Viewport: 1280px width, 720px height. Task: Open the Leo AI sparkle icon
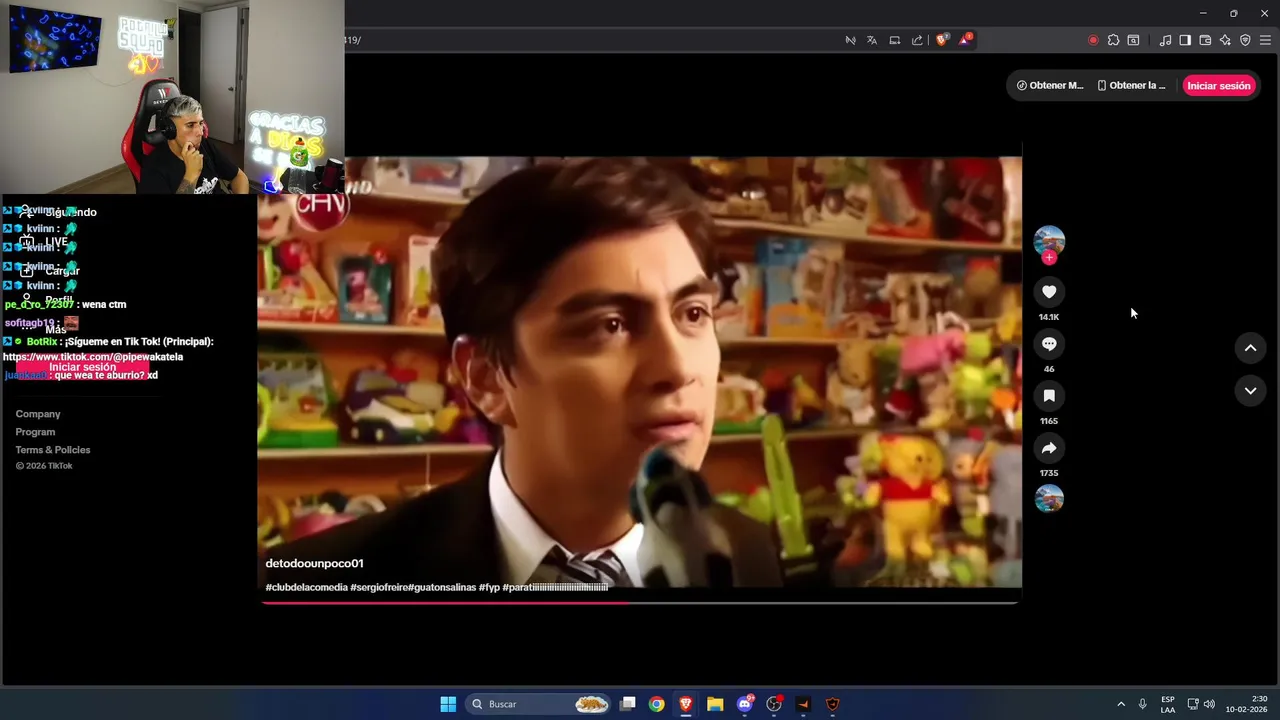point(1225,40)
